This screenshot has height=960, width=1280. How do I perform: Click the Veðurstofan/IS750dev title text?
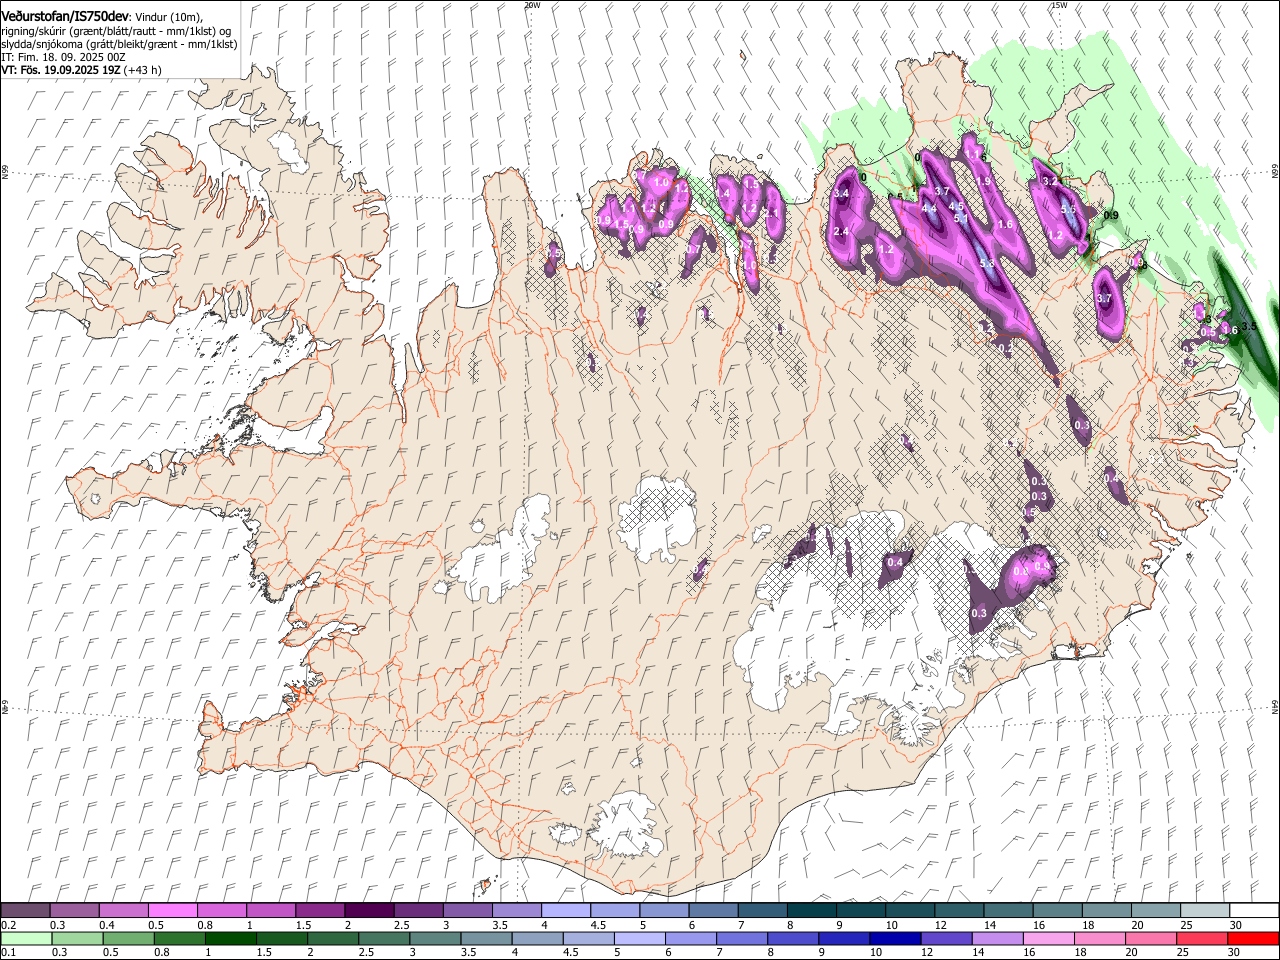pyautogui.click(x=65, y=16)
